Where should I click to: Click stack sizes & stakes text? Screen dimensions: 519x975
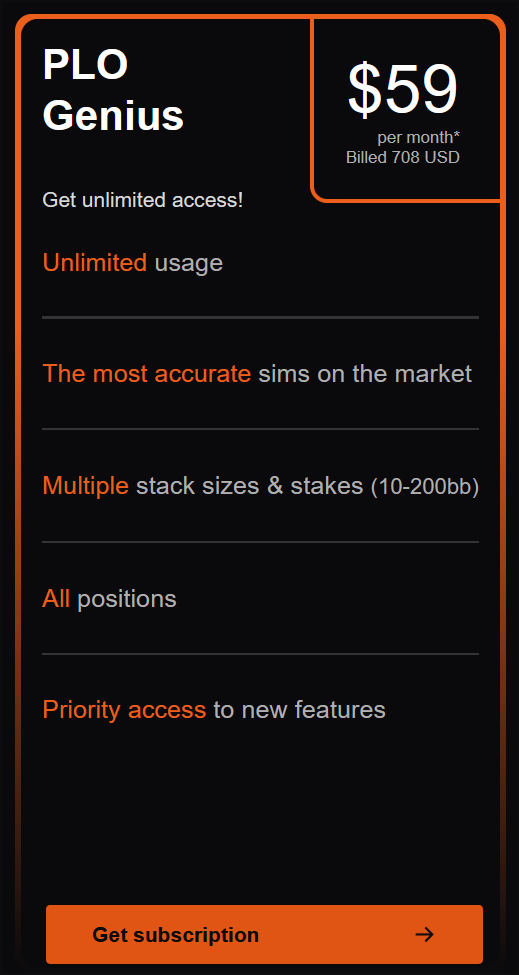pyautogui.click(x=249, y=486)
